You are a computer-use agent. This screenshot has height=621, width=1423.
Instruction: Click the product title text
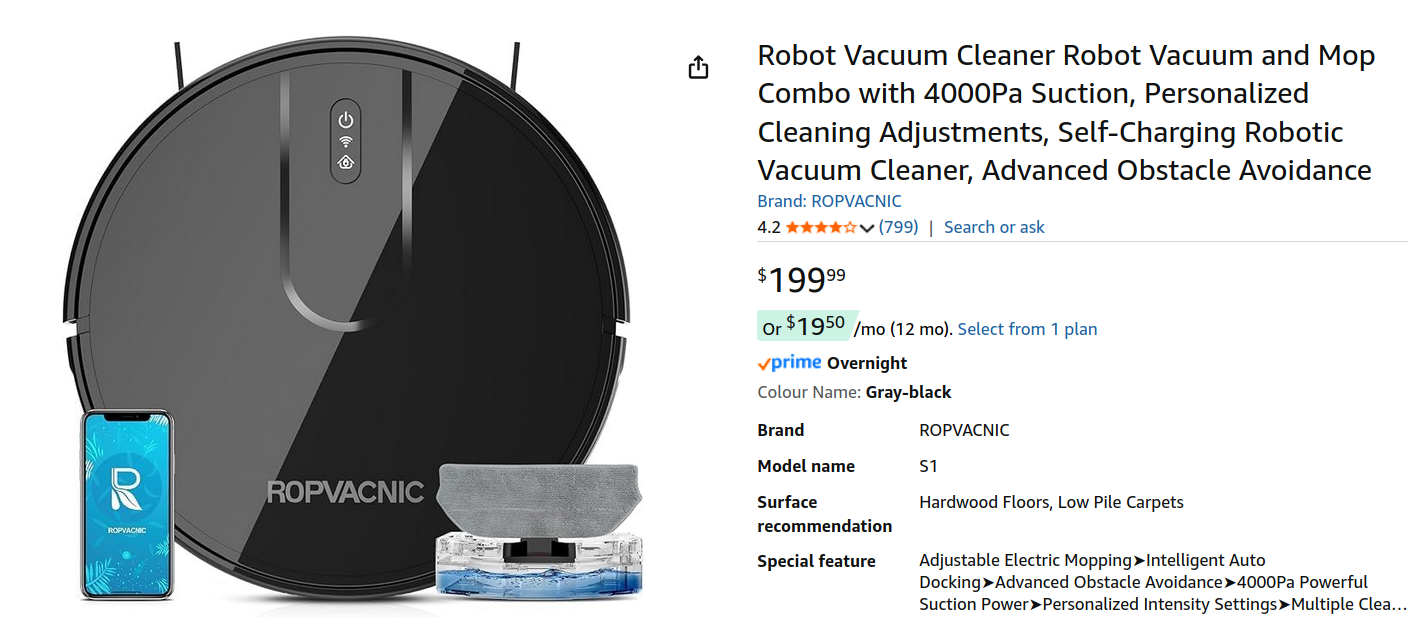[x=1066, y=112]
